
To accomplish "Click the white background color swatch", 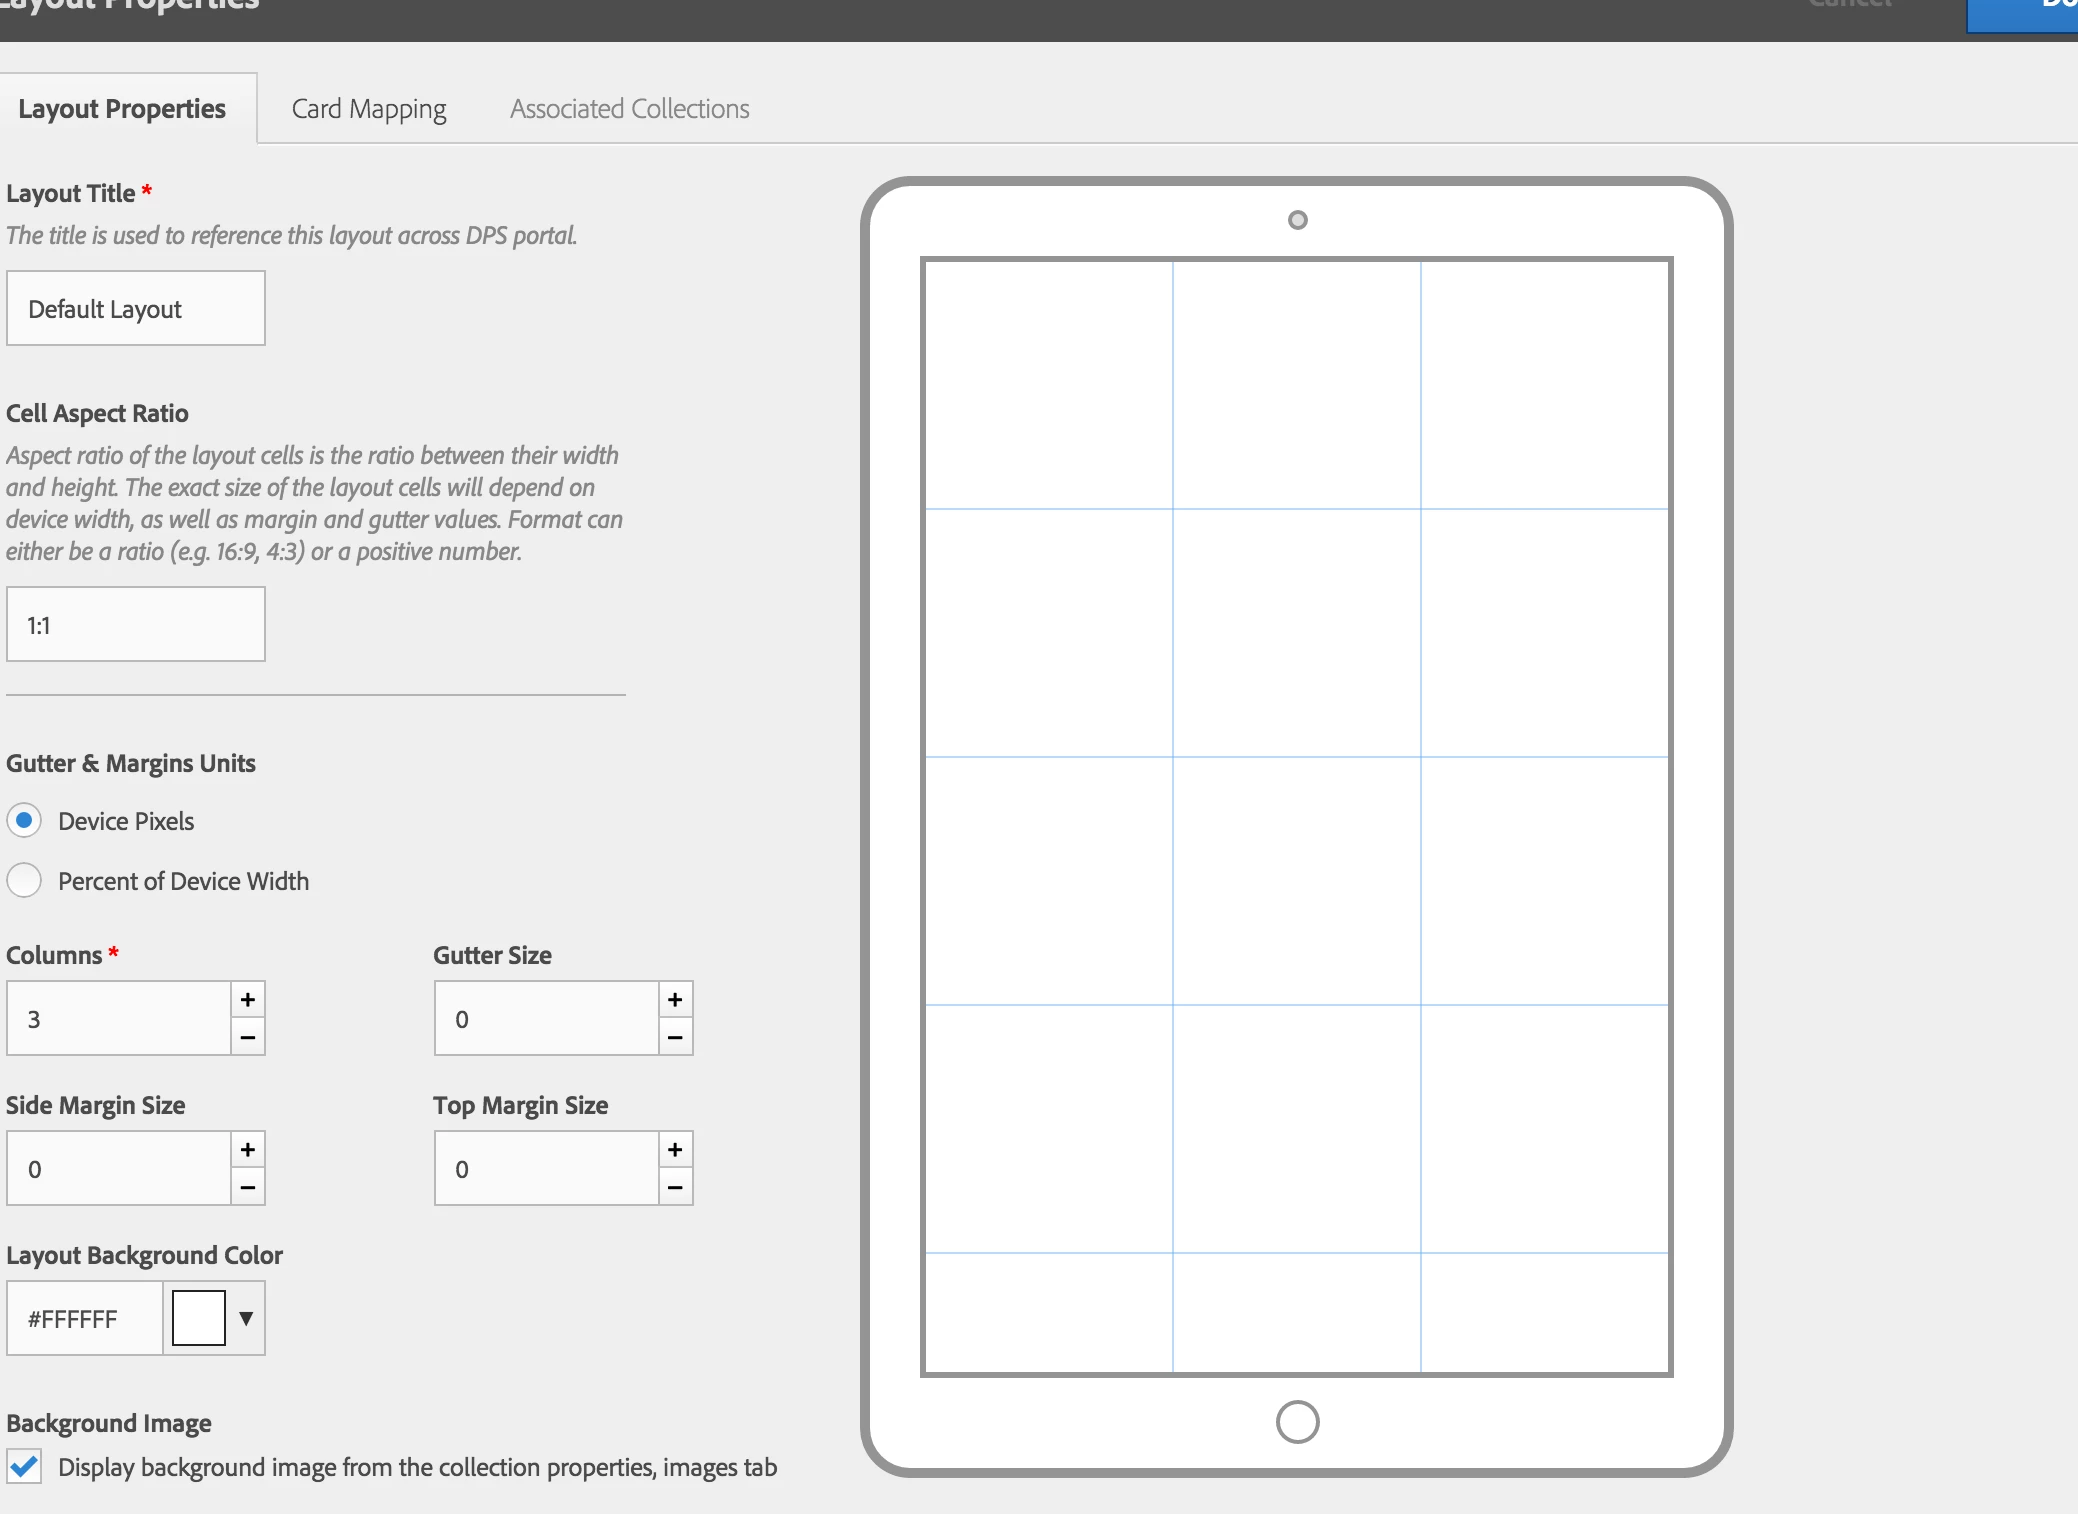I will point(198,1318).
